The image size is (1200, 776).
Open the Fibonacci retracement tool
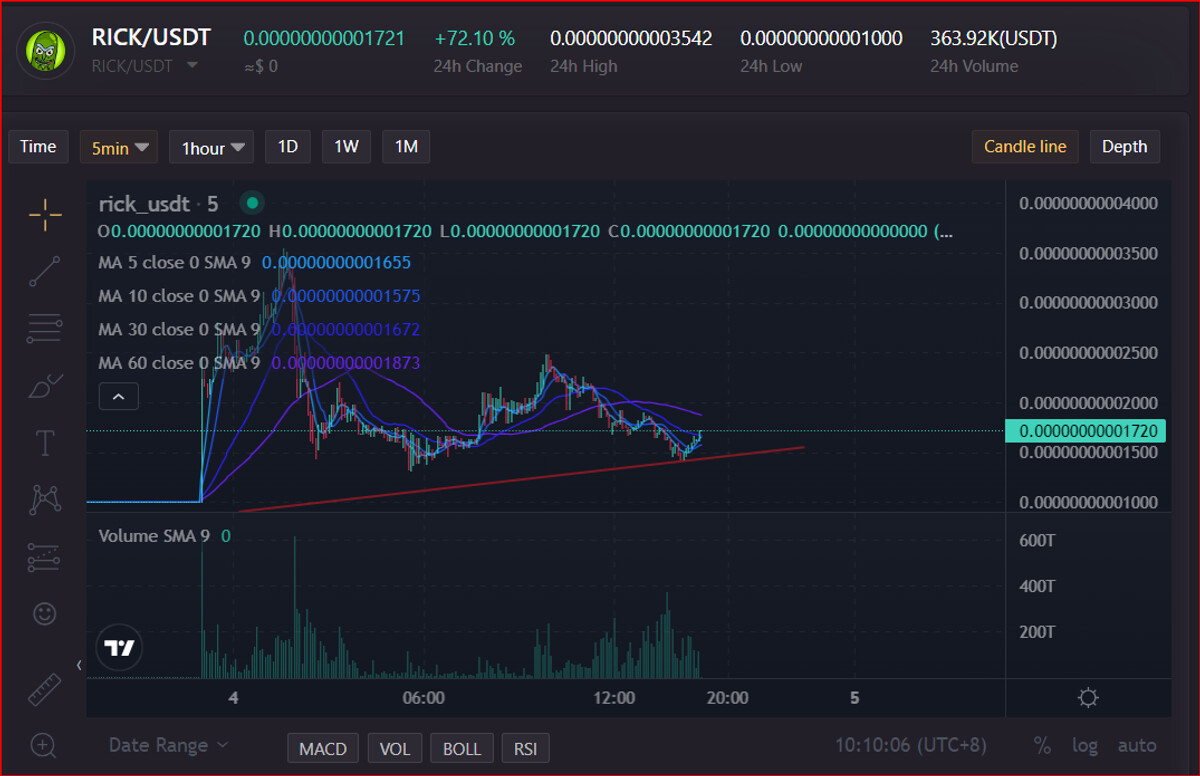pos(45,328)
